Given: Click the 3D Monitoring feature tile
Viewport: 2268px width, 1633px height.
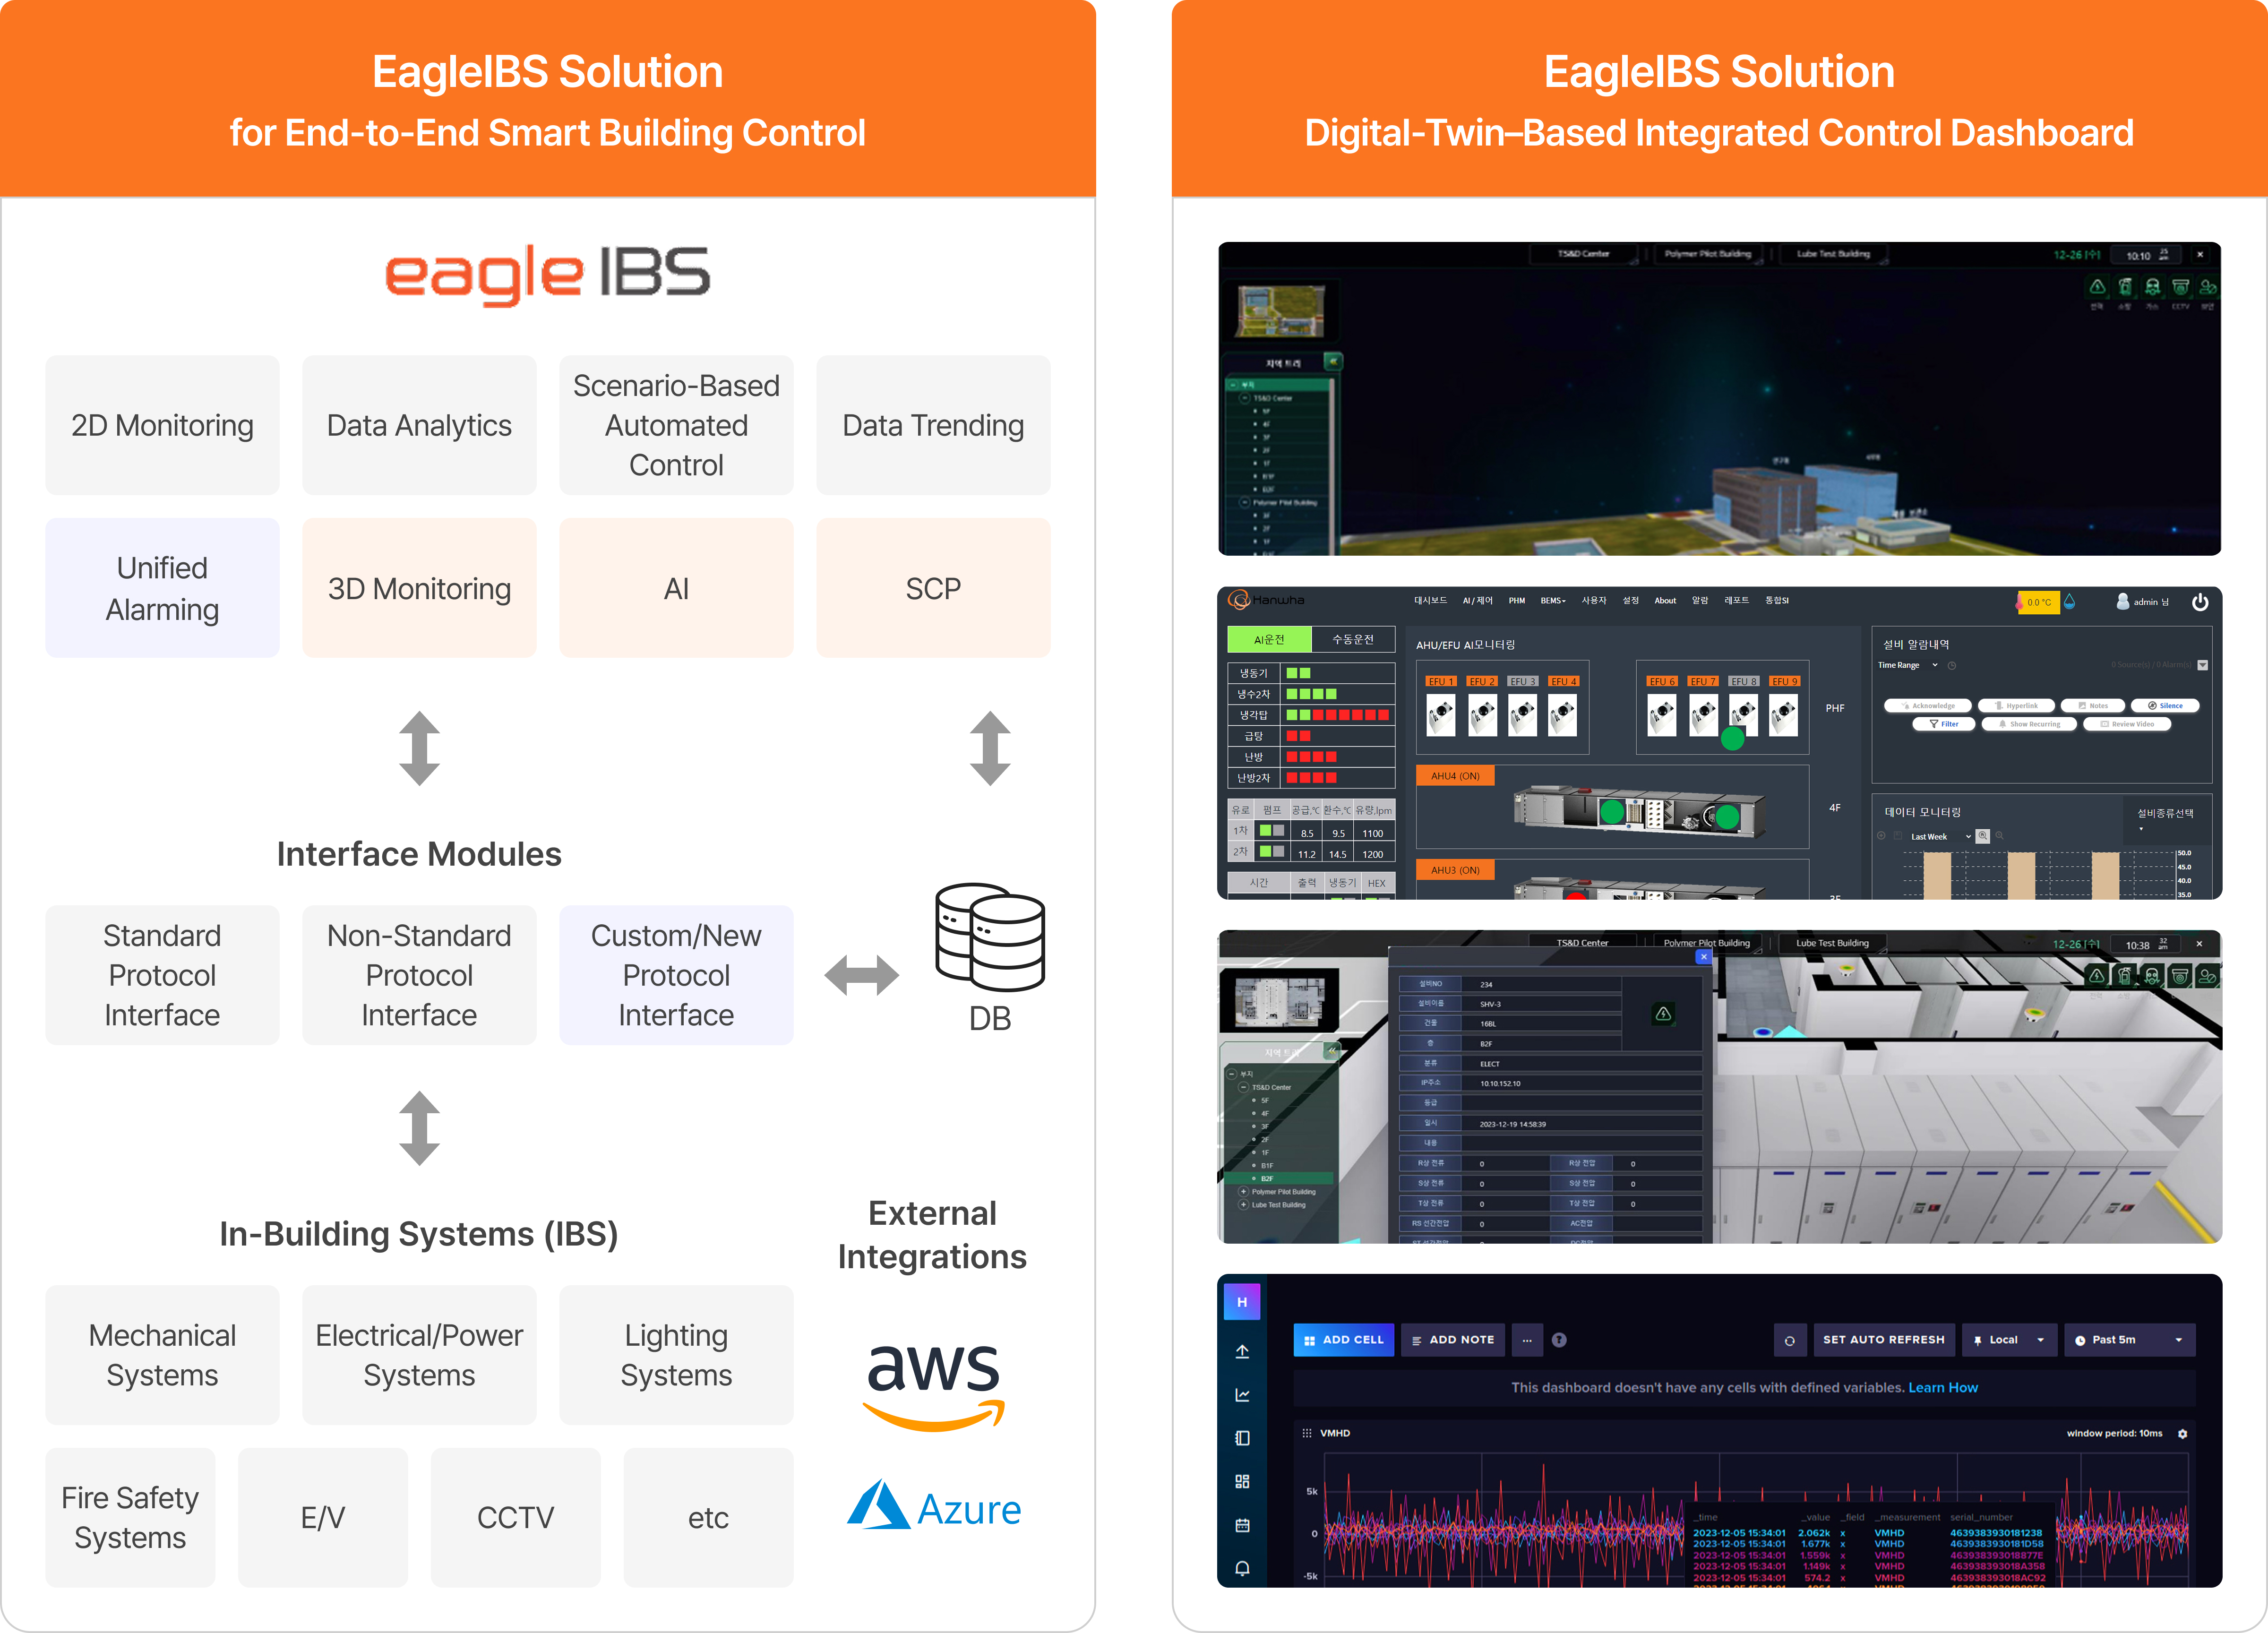Looking at the screenshot, I should click(x=419, y=588).
